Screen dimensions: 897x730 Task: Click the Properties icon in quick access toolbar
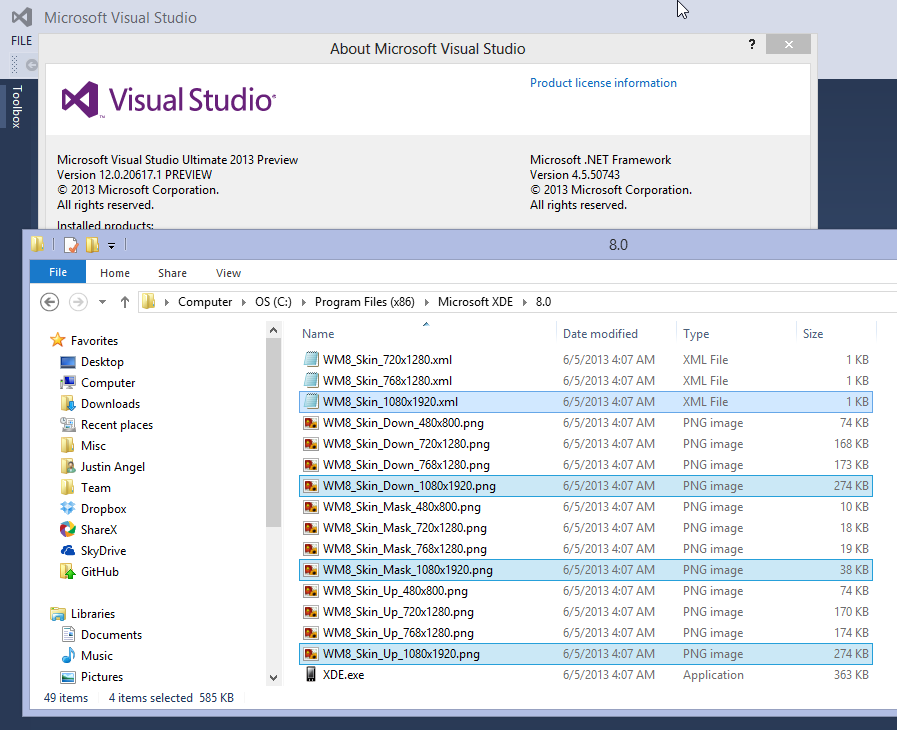(70, 245)
